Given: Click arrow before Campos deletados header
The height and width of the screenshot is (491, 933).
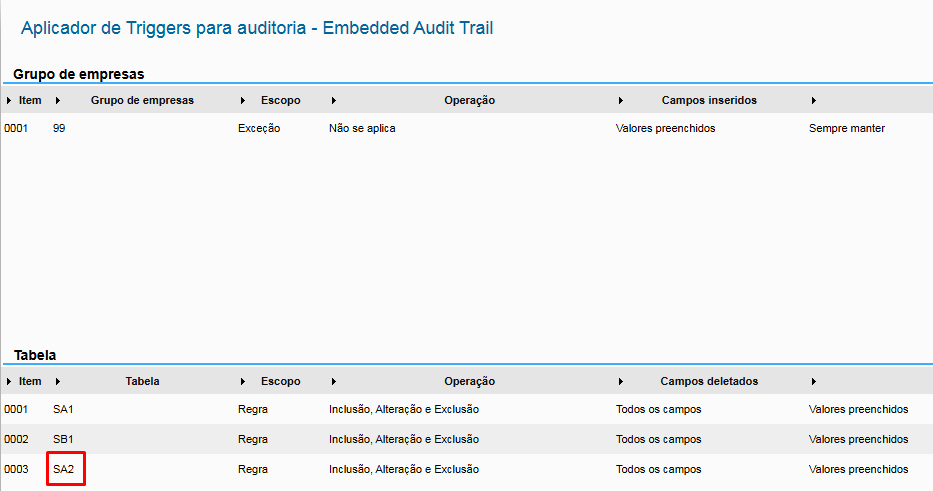Looking at the screenshot, I should coord(621,382).
